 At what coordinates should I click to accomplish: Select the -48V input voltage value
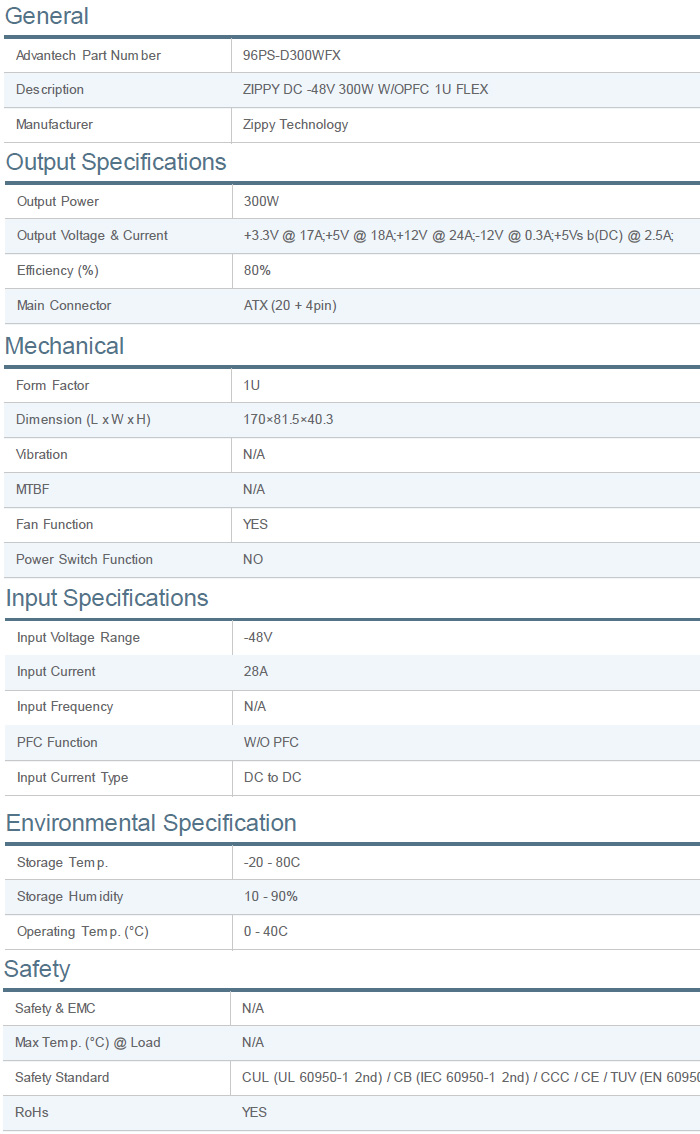[x=258, y=638]
